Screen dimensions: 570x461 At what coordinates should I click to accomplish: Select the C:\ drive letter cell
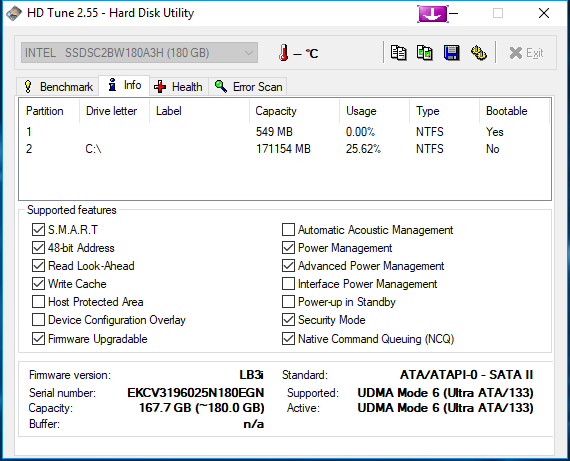coord(93,149)
